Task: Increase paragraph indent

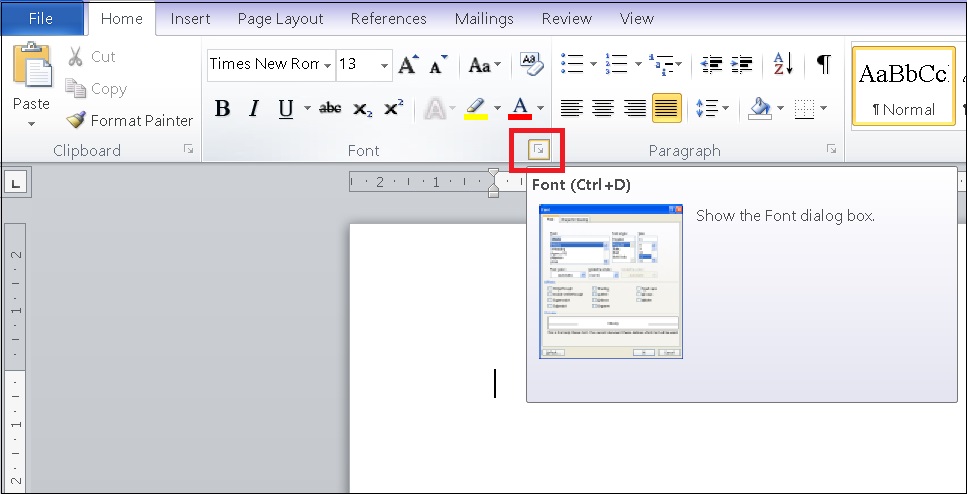Action: (x=741, y=64)
